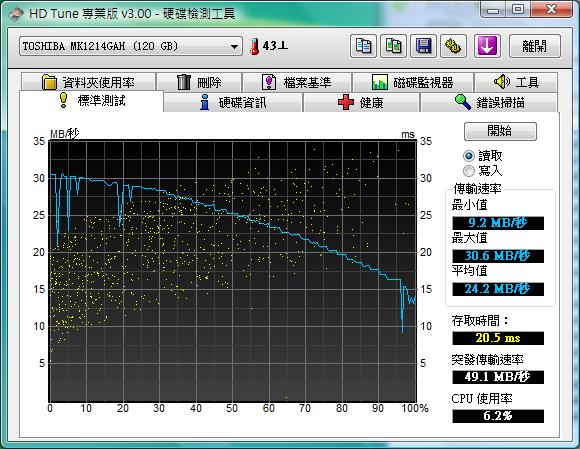Click the access time 20.5 ms readout
Screen dimensions: 580x449
[498, 338]
